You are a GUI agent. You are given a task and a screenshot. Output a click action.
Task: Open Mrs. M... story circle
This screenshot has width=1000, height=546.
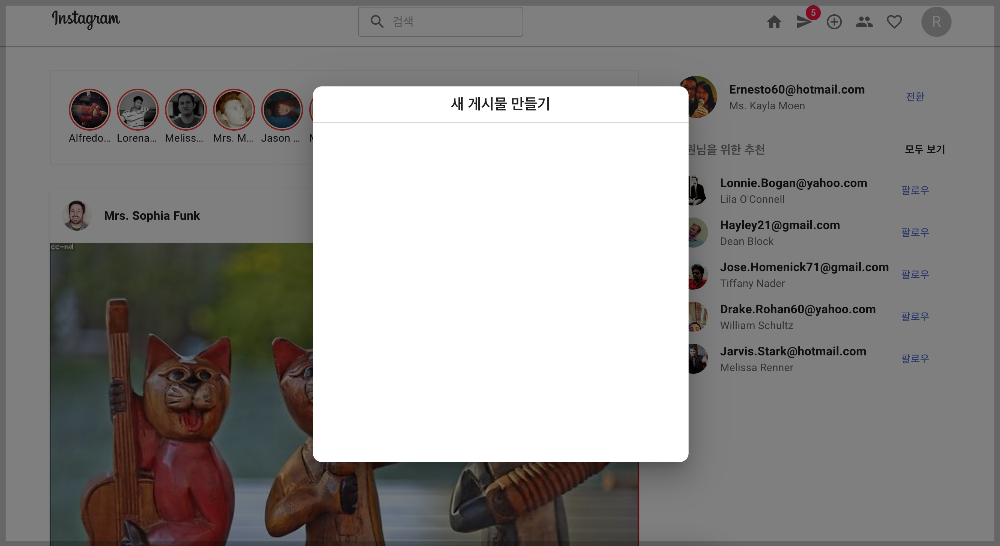[x=233, y=110]
